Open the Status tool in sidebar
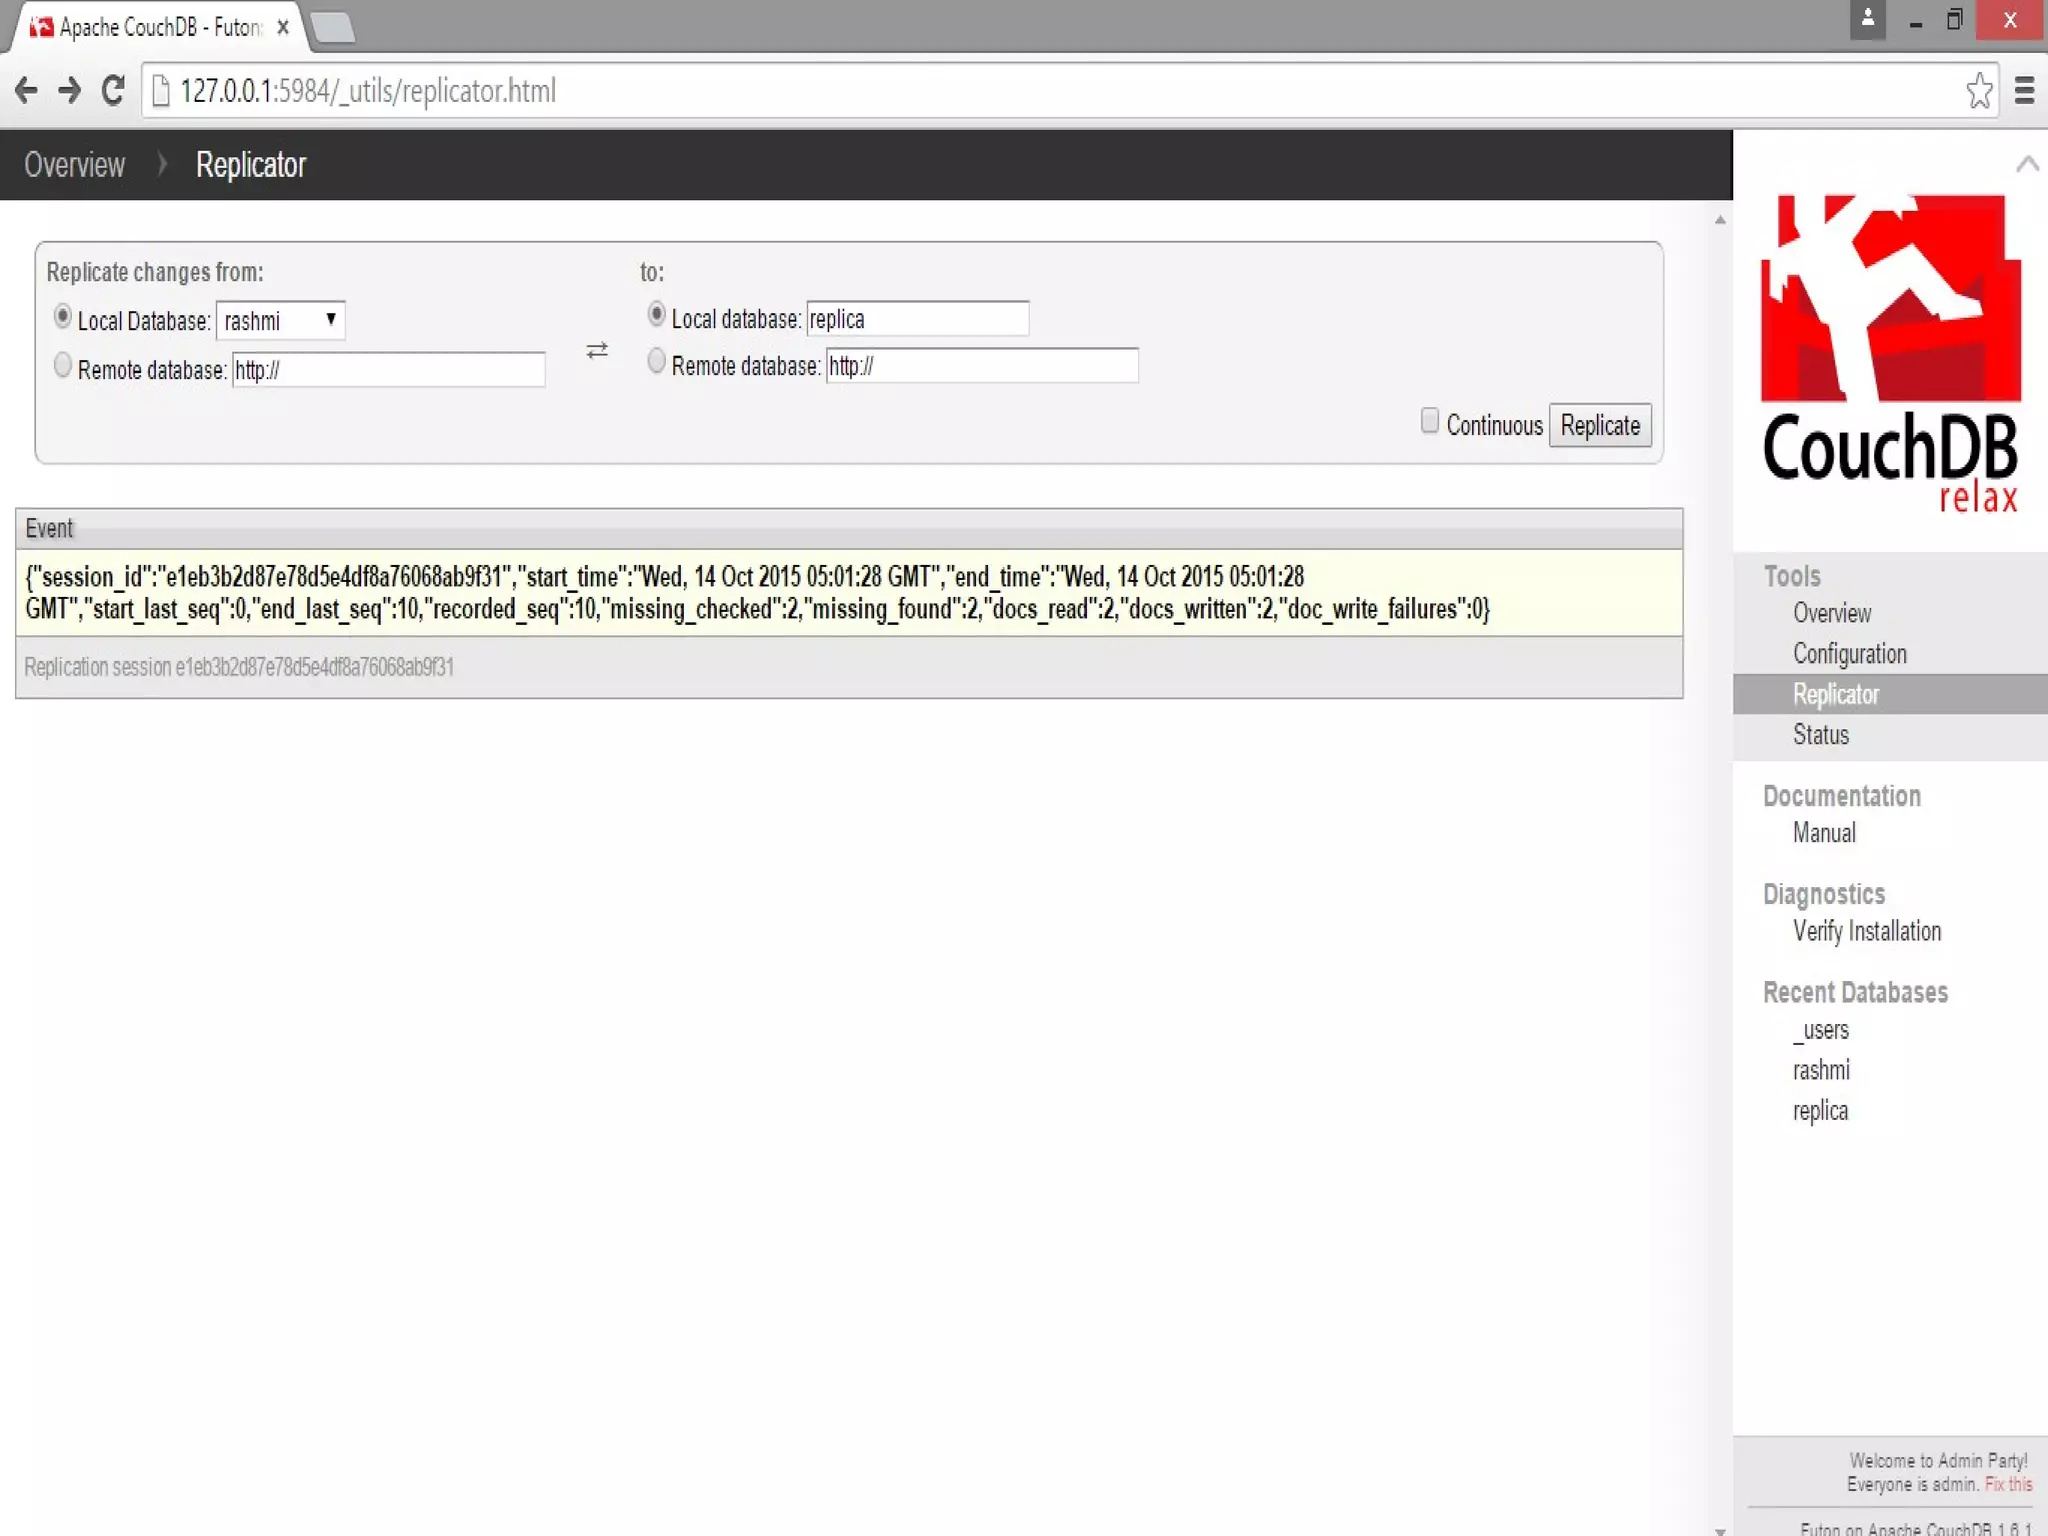 pyautogui.click(x=1820, y=735)
